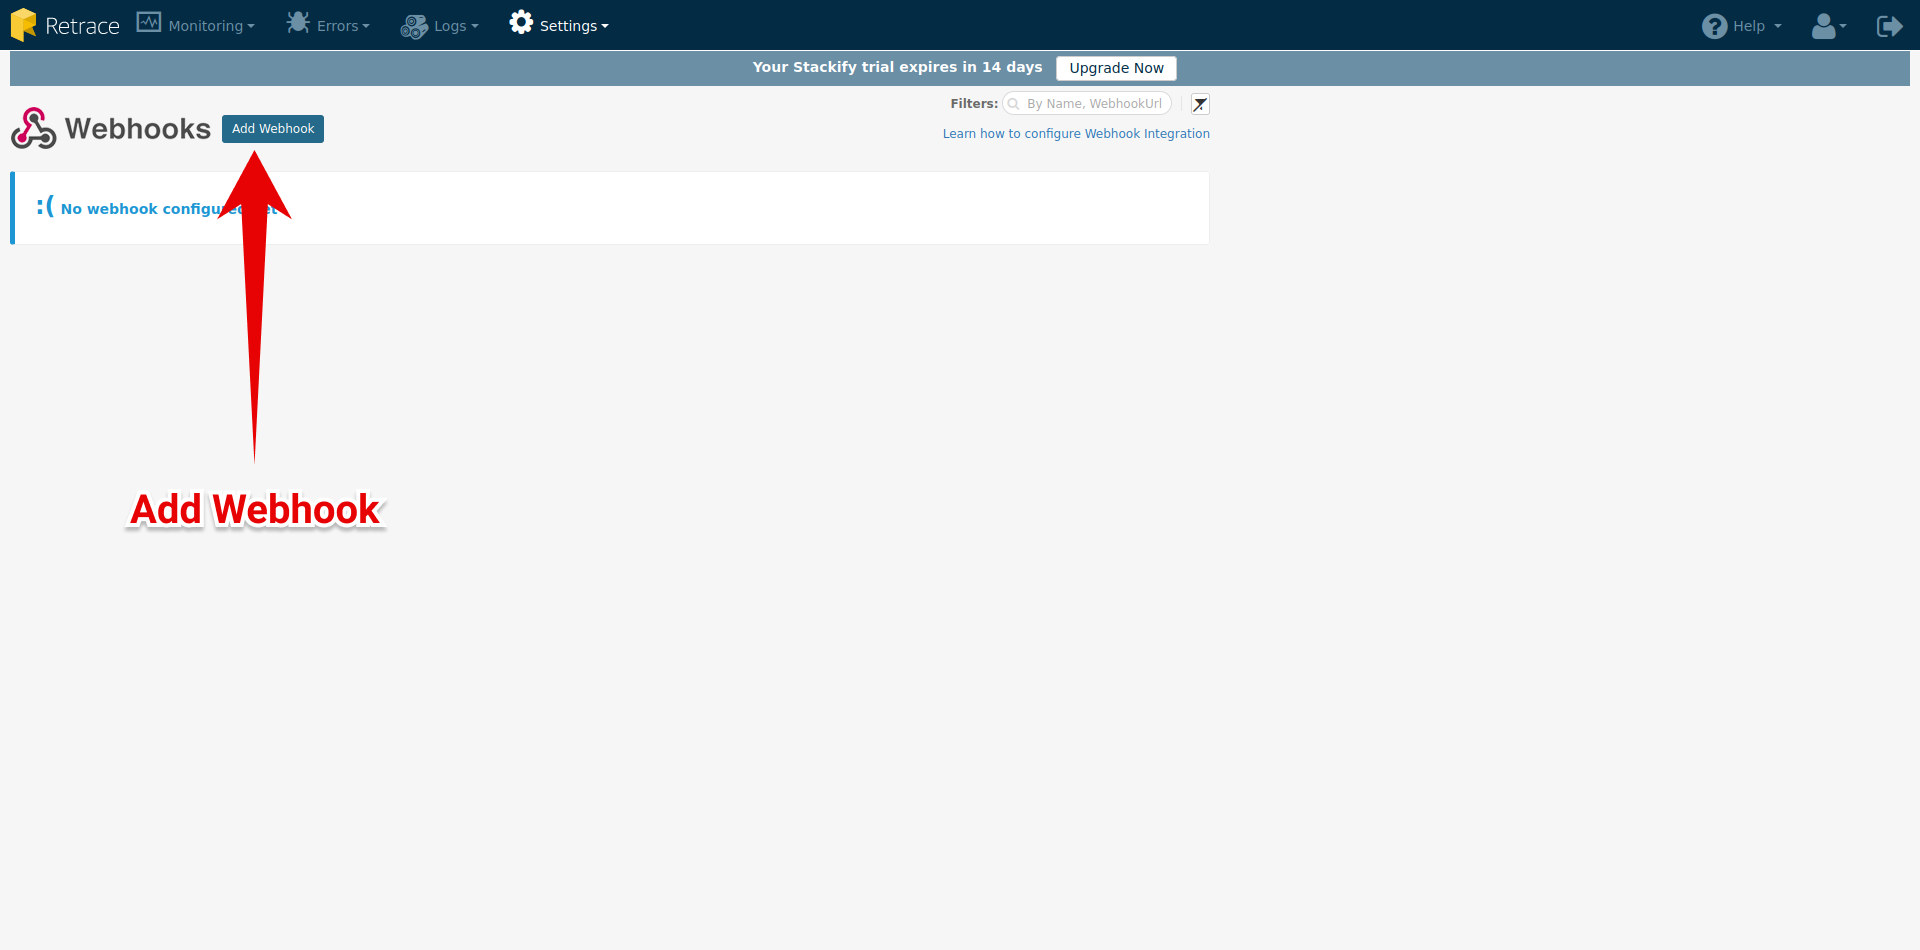1920x950 pixels.
Task: Click the trial expires in 14 days text
Action: click(897, 67)
